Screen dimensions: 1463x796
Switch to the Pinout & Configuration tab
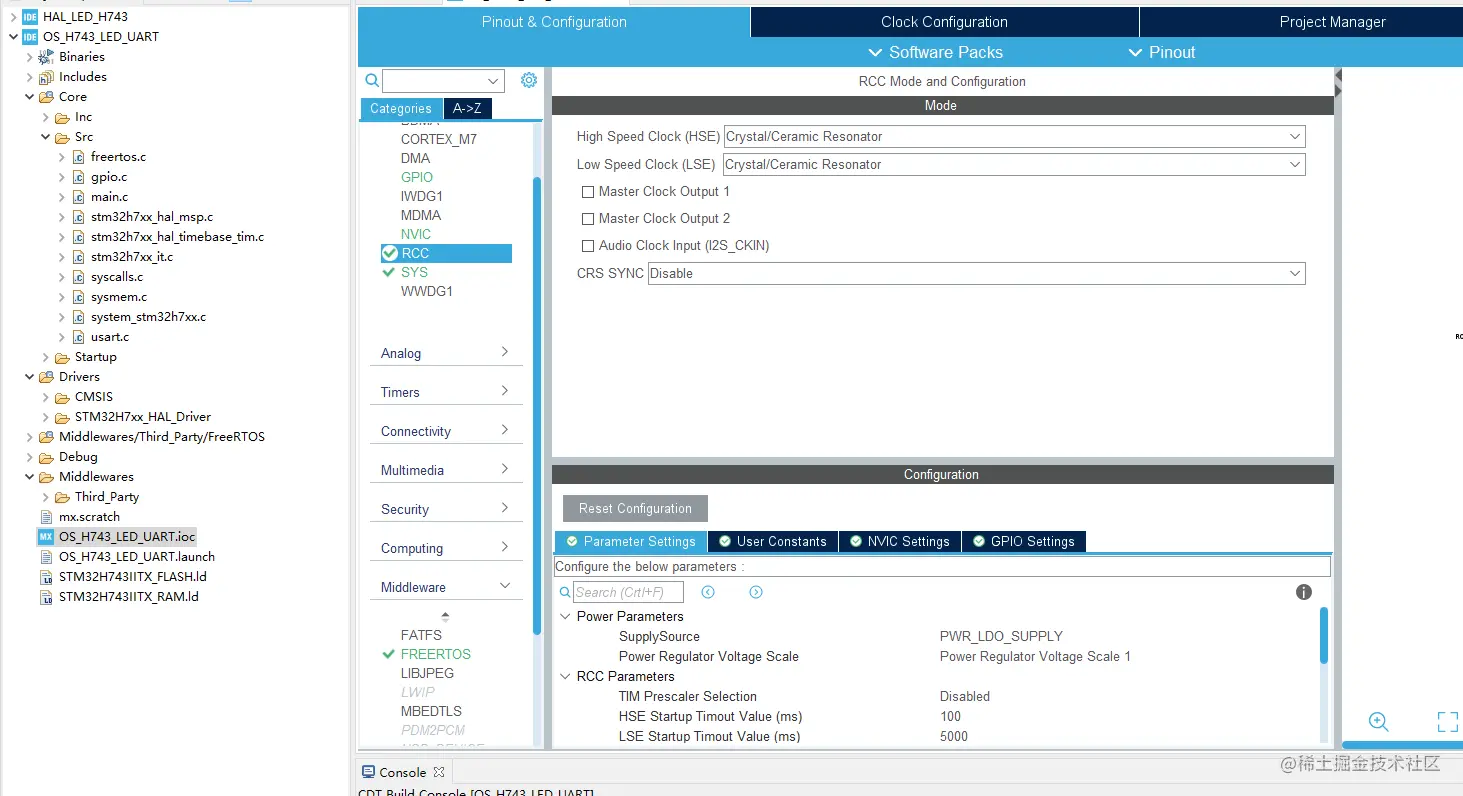tap(554, 22)
